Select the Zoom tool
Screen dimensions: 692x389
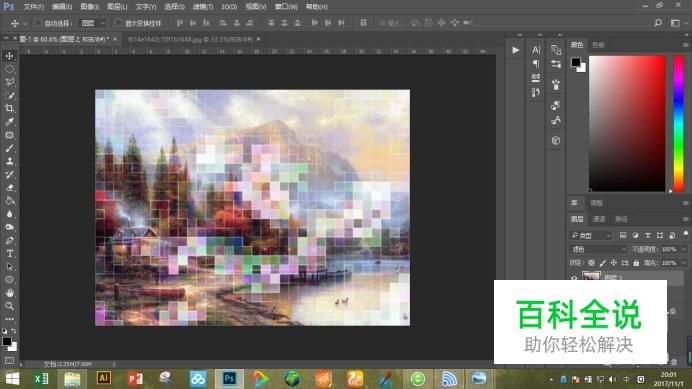click(9, 306)
